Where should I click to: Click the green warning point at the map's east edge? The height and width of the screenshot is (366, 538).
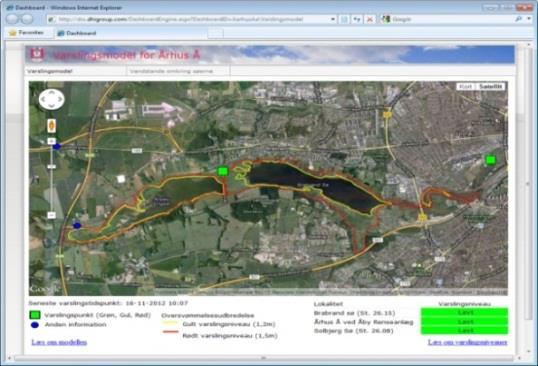(491, 160)
